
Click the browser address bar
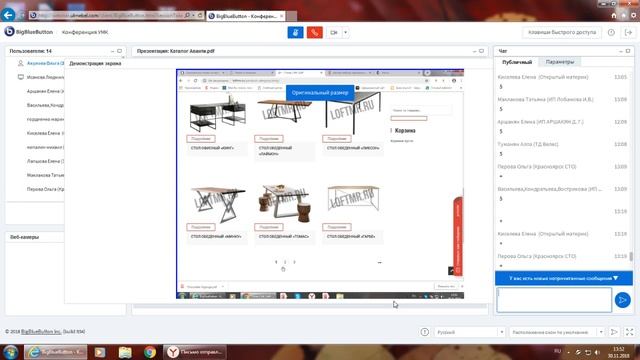(x=110, y=16)
